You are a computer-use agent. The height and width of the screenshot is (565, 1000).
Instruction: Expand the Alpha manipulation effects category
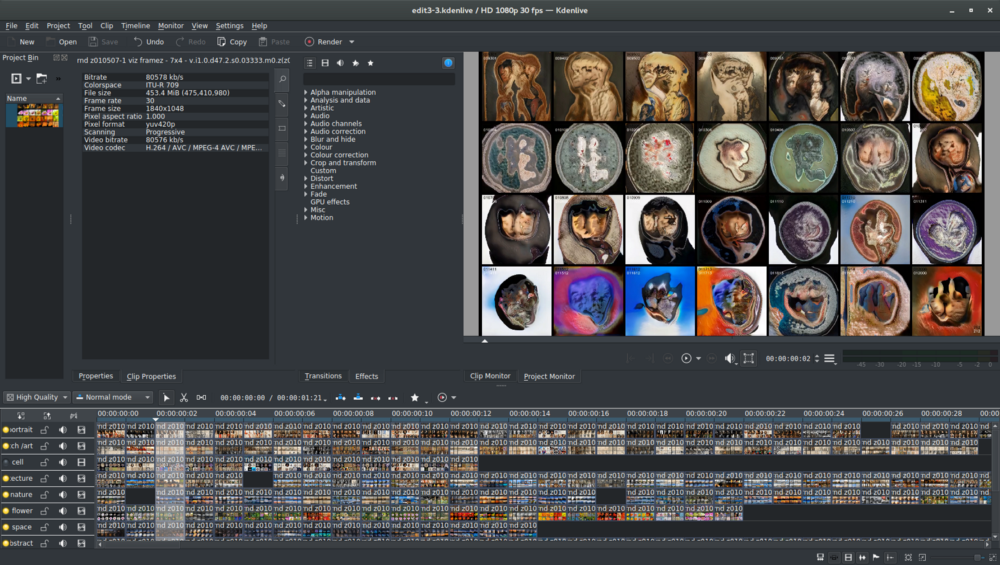(306, 92)
